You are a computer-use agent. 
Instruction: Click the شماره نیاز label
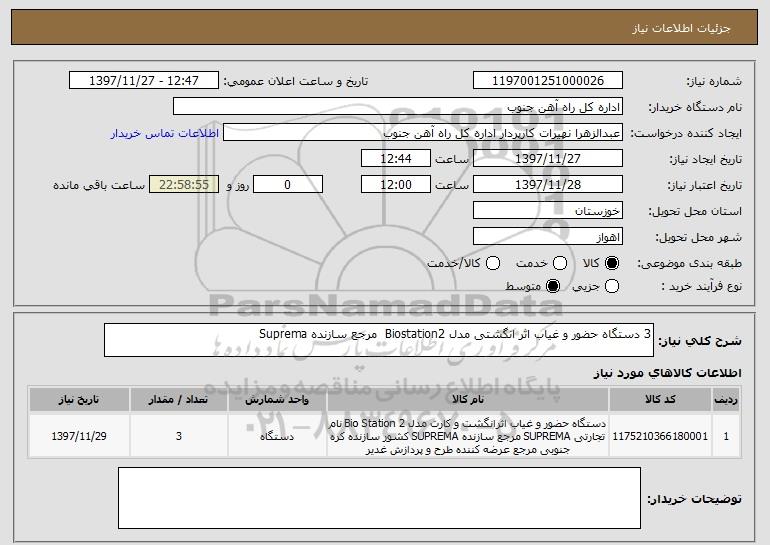tap(714, 81)
